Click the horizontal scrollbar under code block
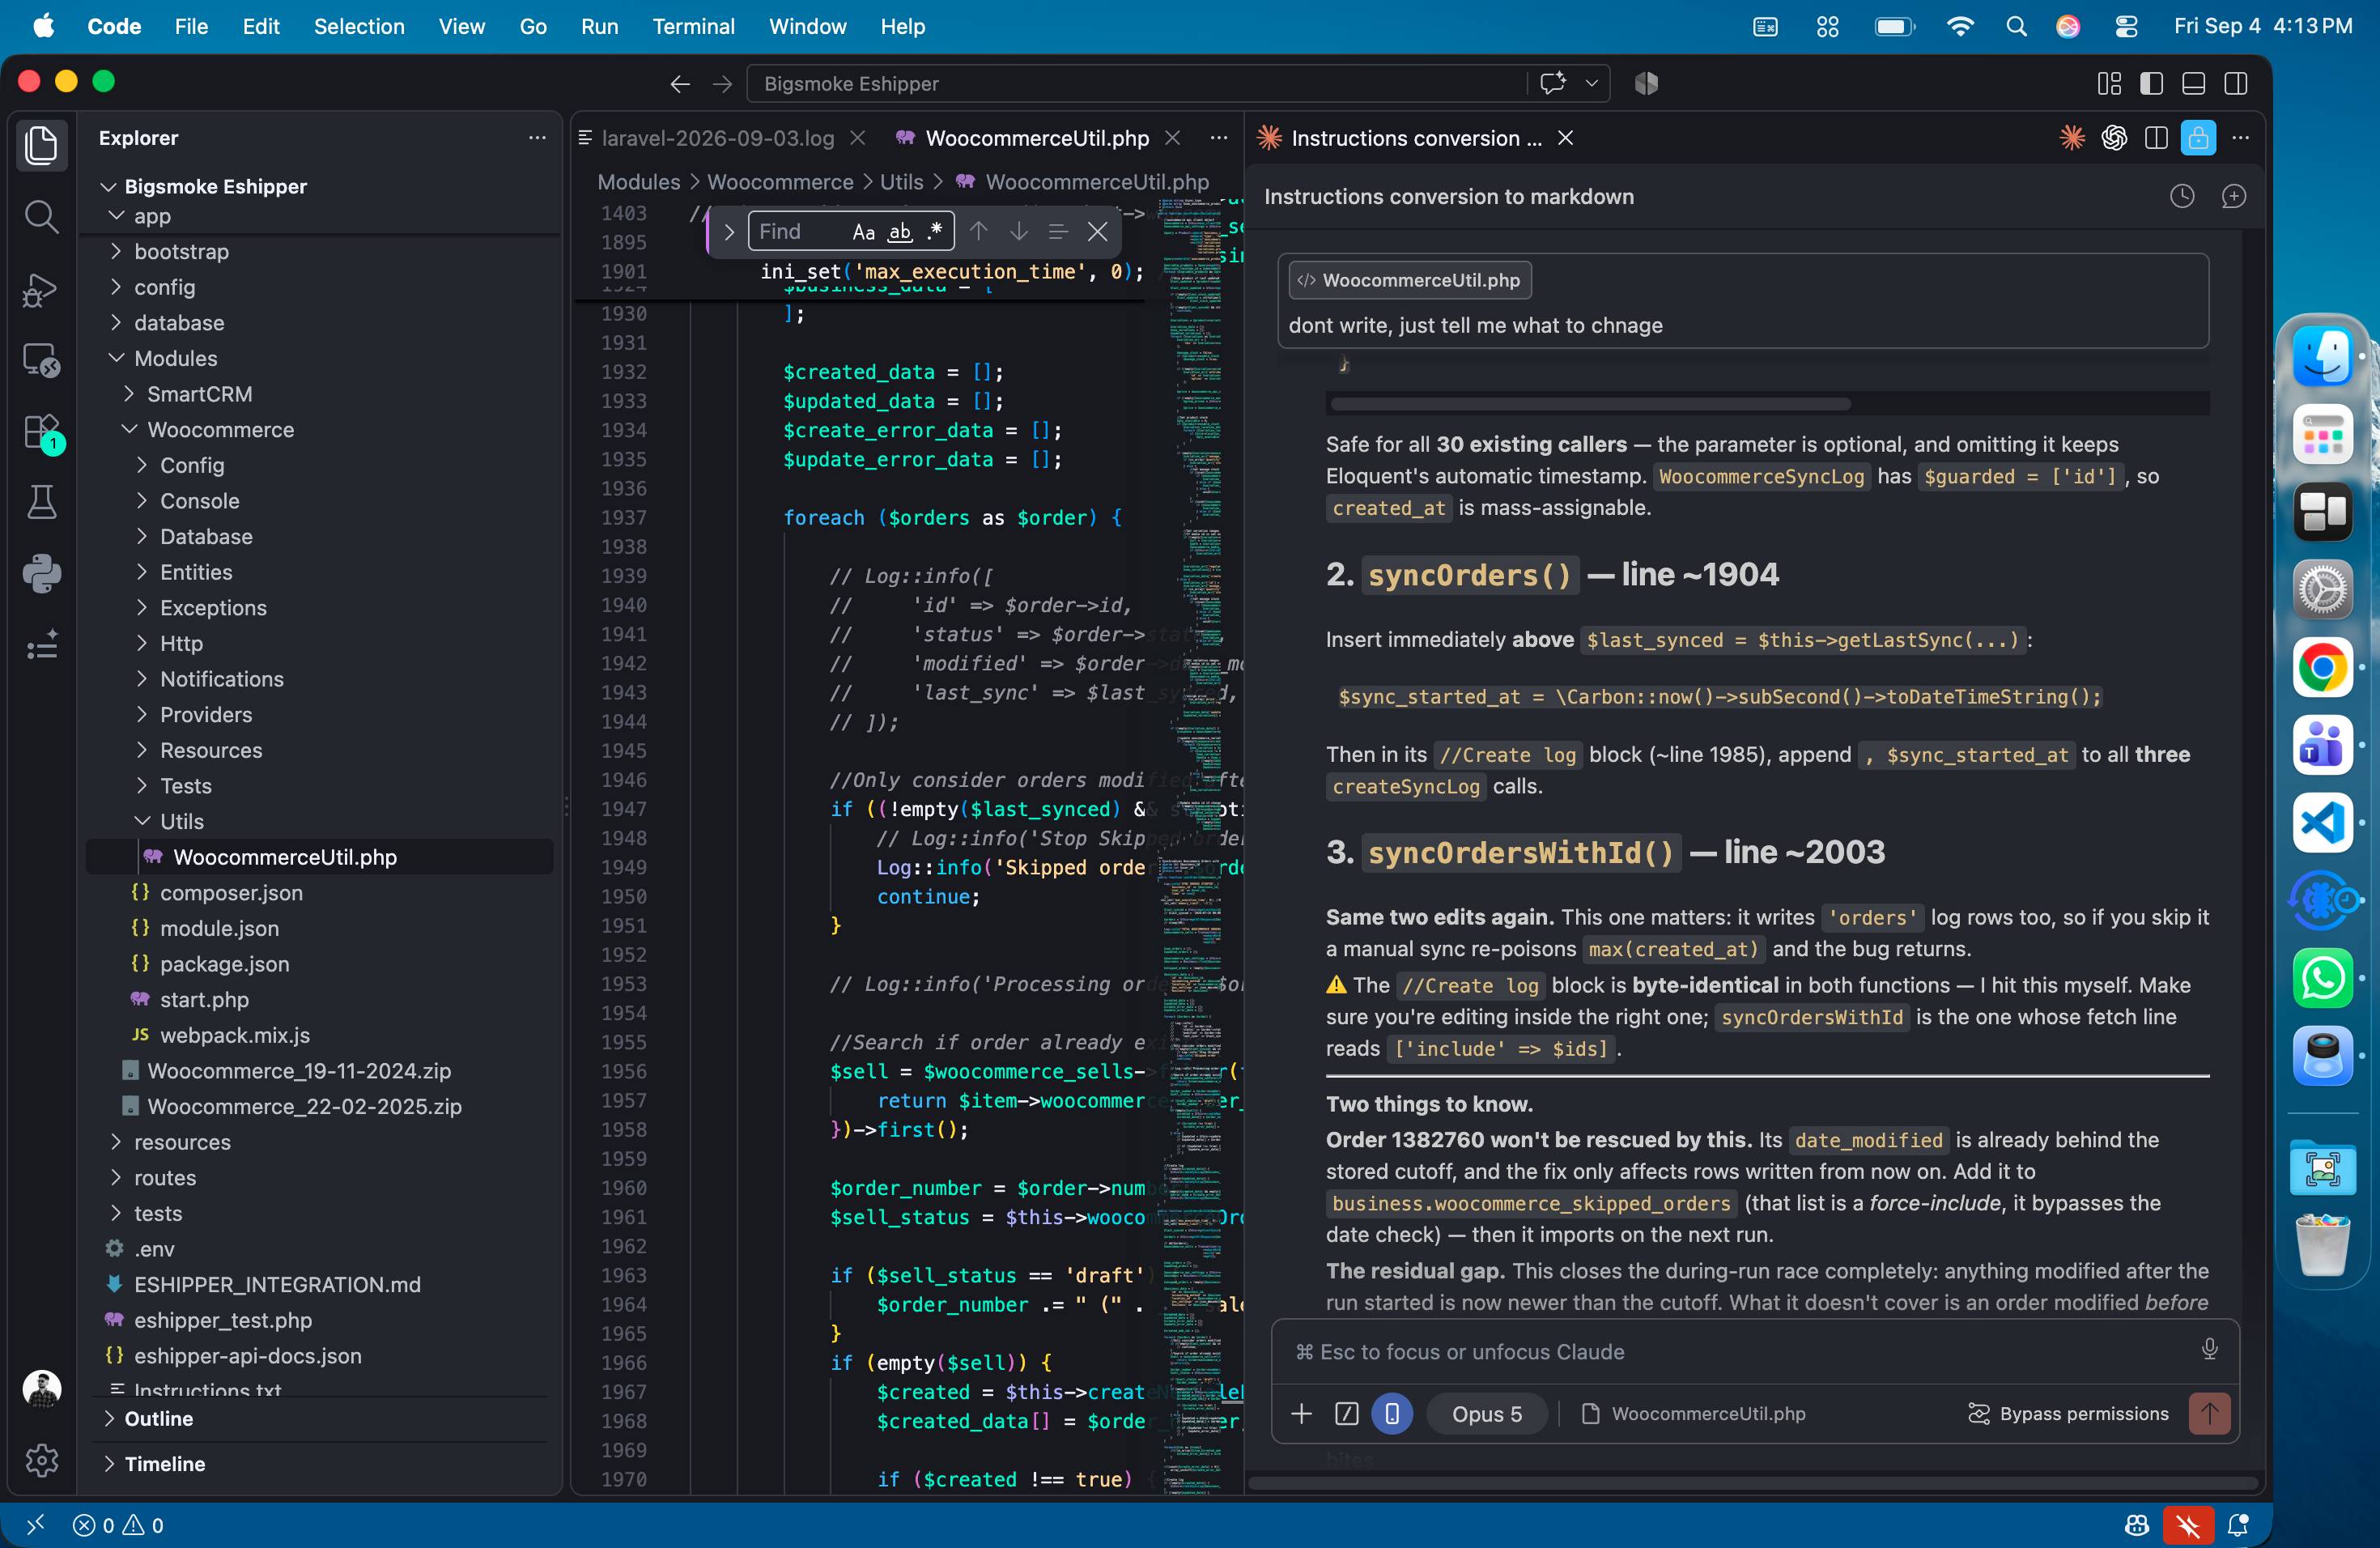Viewport: 2380px width, 1548px height. [1589, 404]
